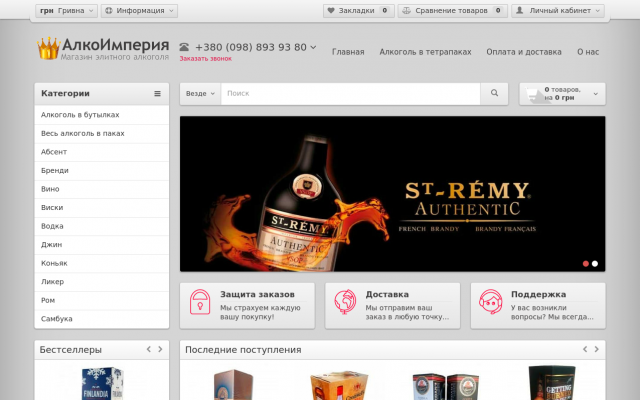
Task: Select the Коньяк category
Action: 102,263
